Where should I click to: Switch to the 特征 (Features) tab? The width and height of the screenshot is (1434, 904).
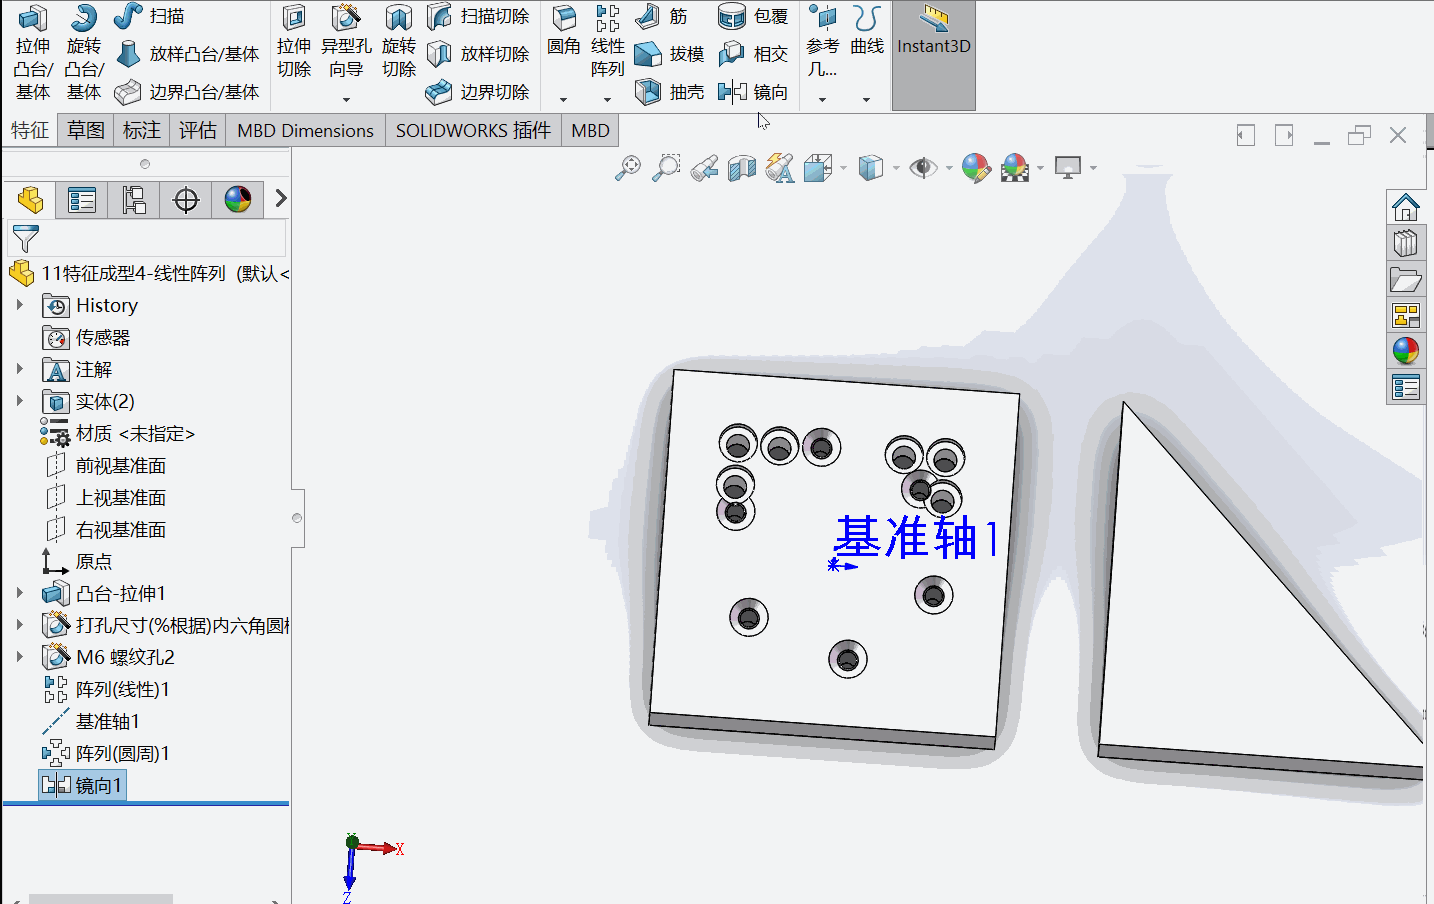point(30,131)
